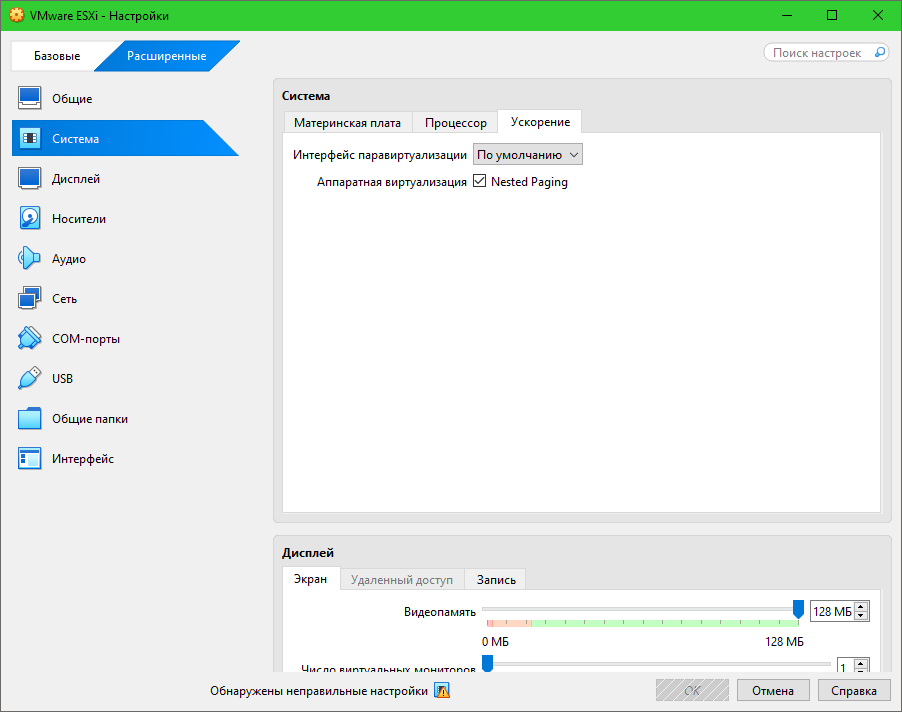Select the COM-порты connector icon
The height and width of the screenshot is (712, 902).
click(30, 338)
